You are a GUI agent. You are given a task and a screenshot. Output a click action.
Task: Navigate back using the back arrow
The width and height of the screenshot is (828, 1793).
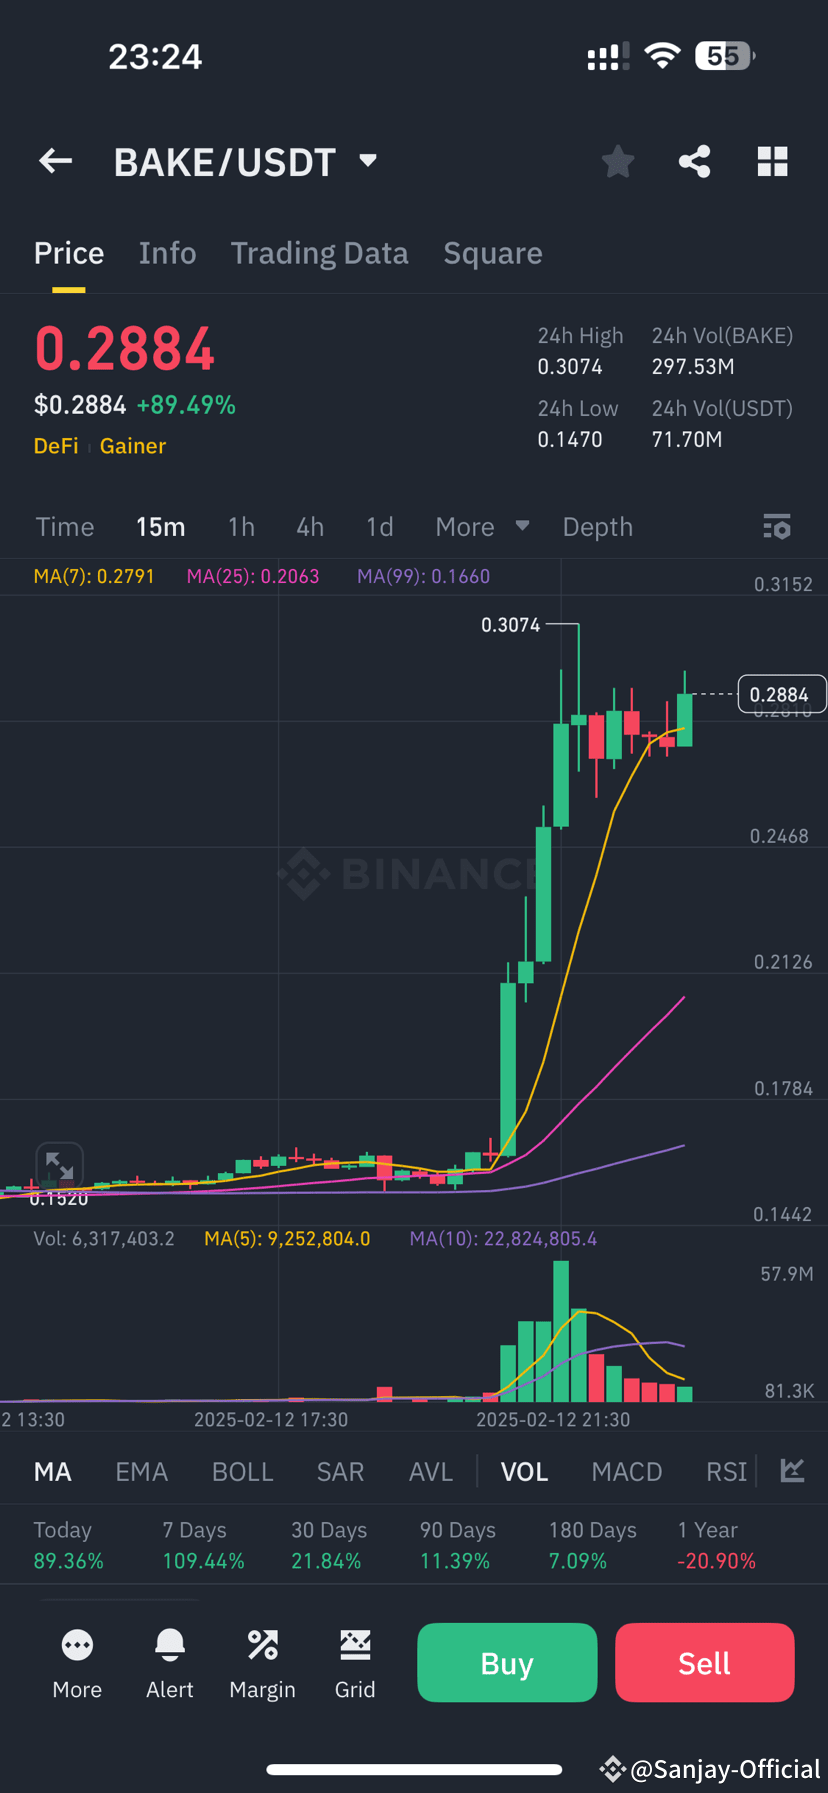coord(55,161)
